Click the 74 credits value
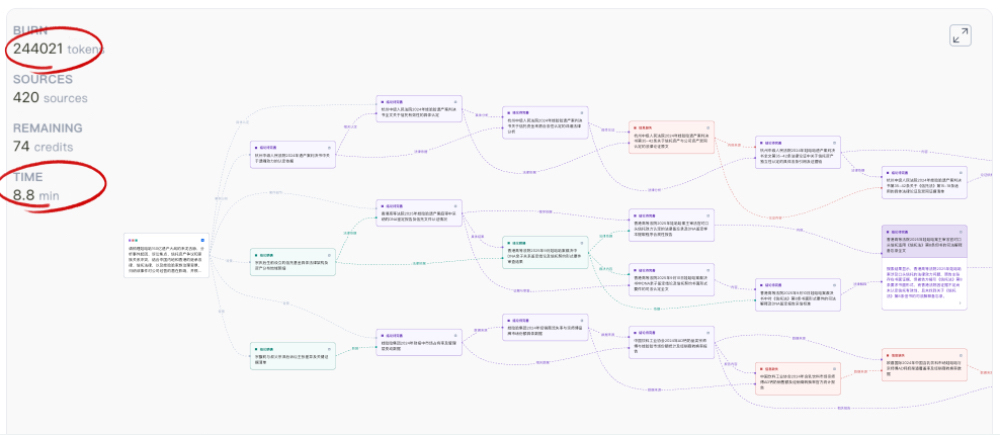The image size is (1000, 435). [40, 146]
